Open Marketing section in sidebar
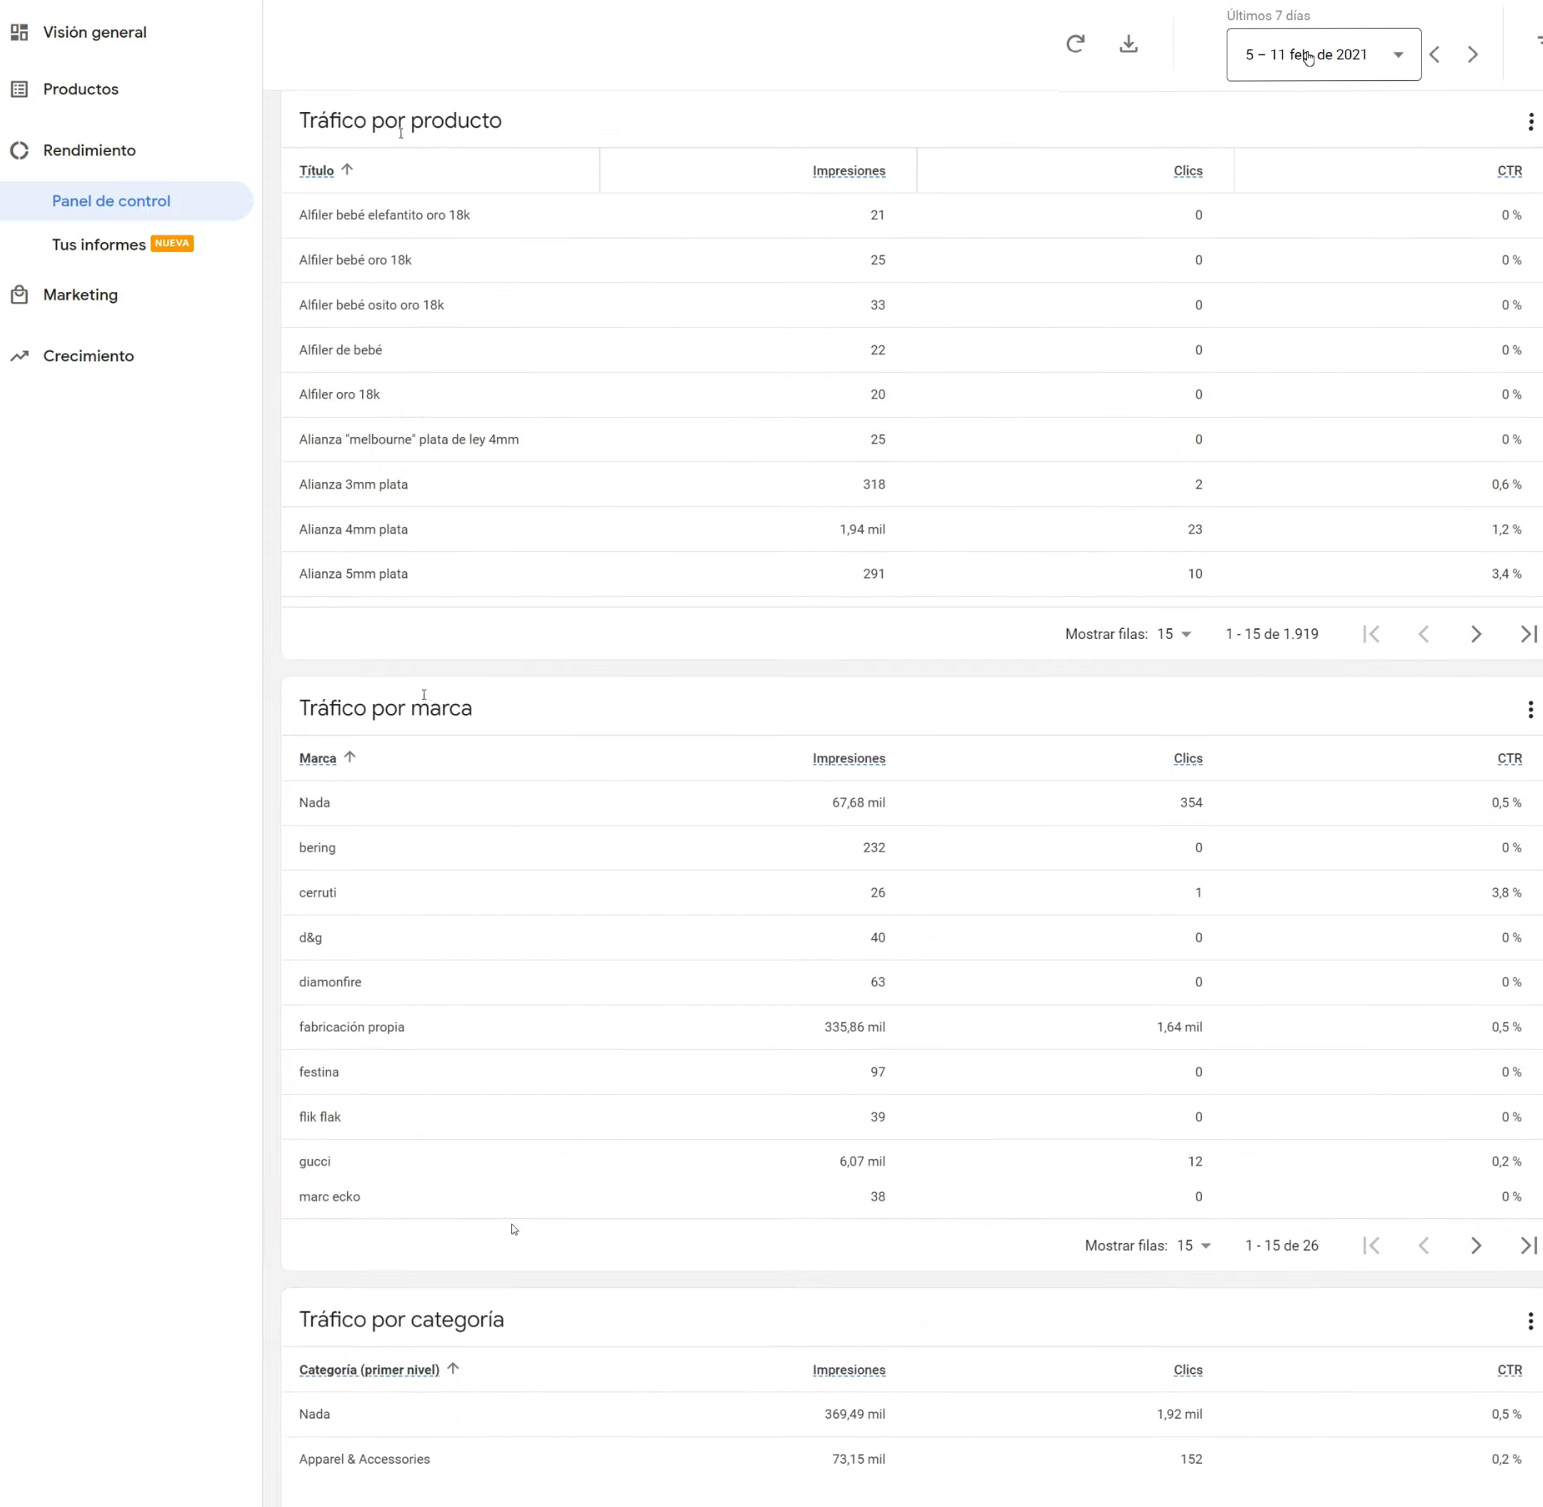Screen dimensions: 1543x1507 (x=80, y=295)
